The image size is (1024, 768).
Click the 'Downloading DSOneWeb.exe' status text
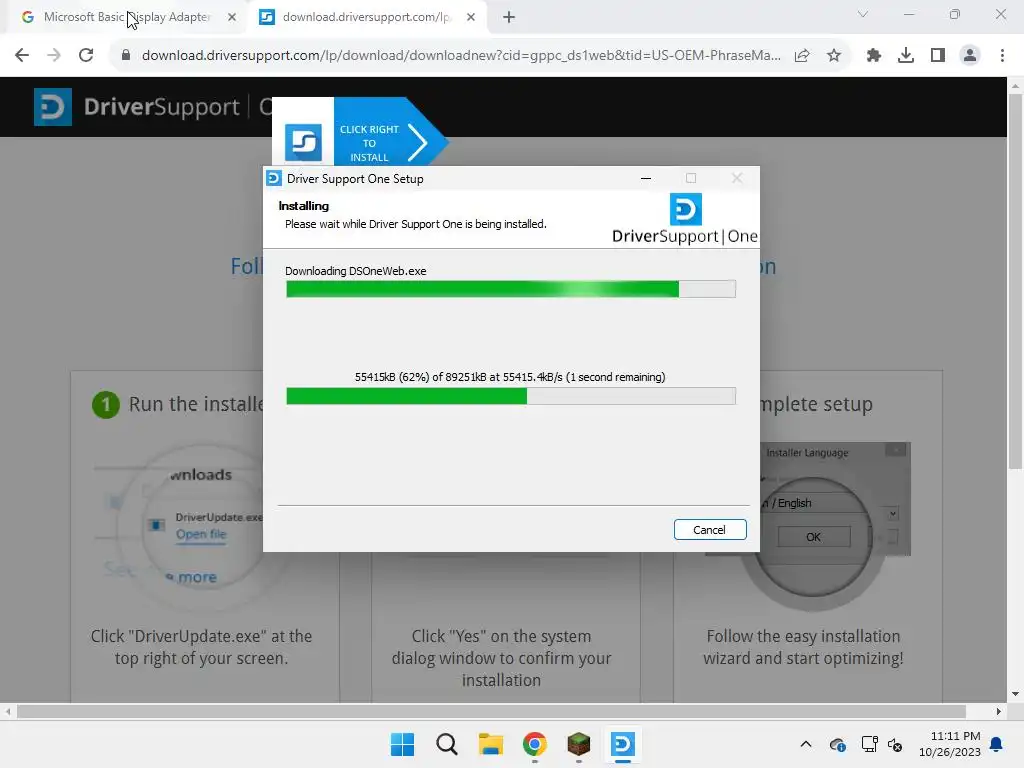(356, 271)
